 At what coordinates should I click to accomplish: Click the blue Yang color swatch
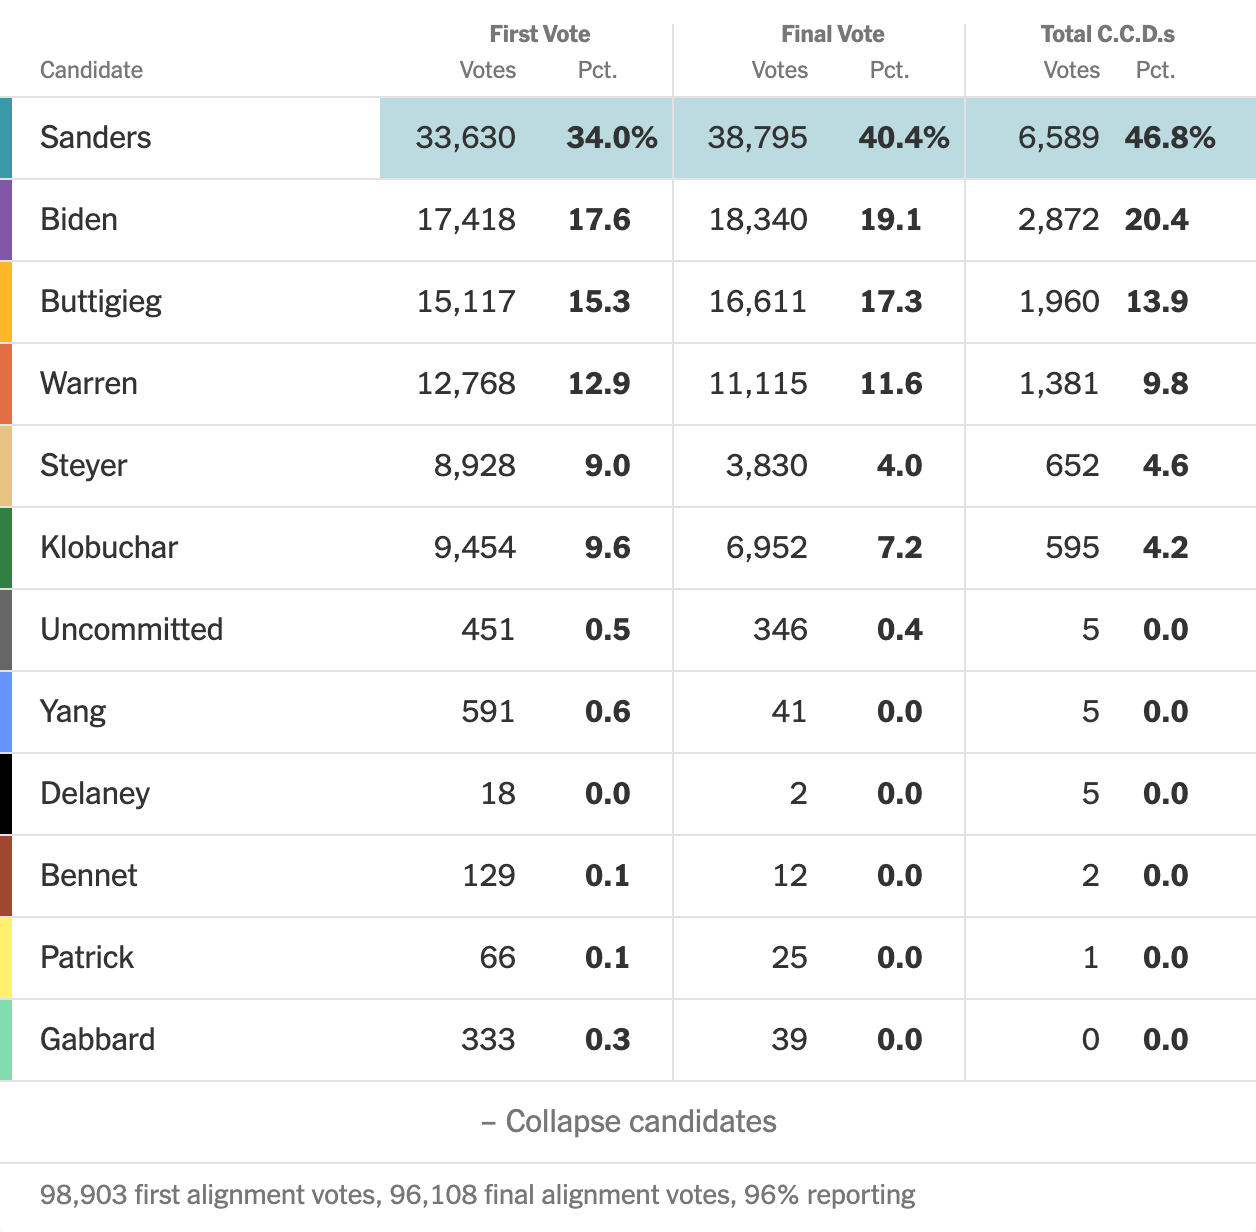coord(6,712)
